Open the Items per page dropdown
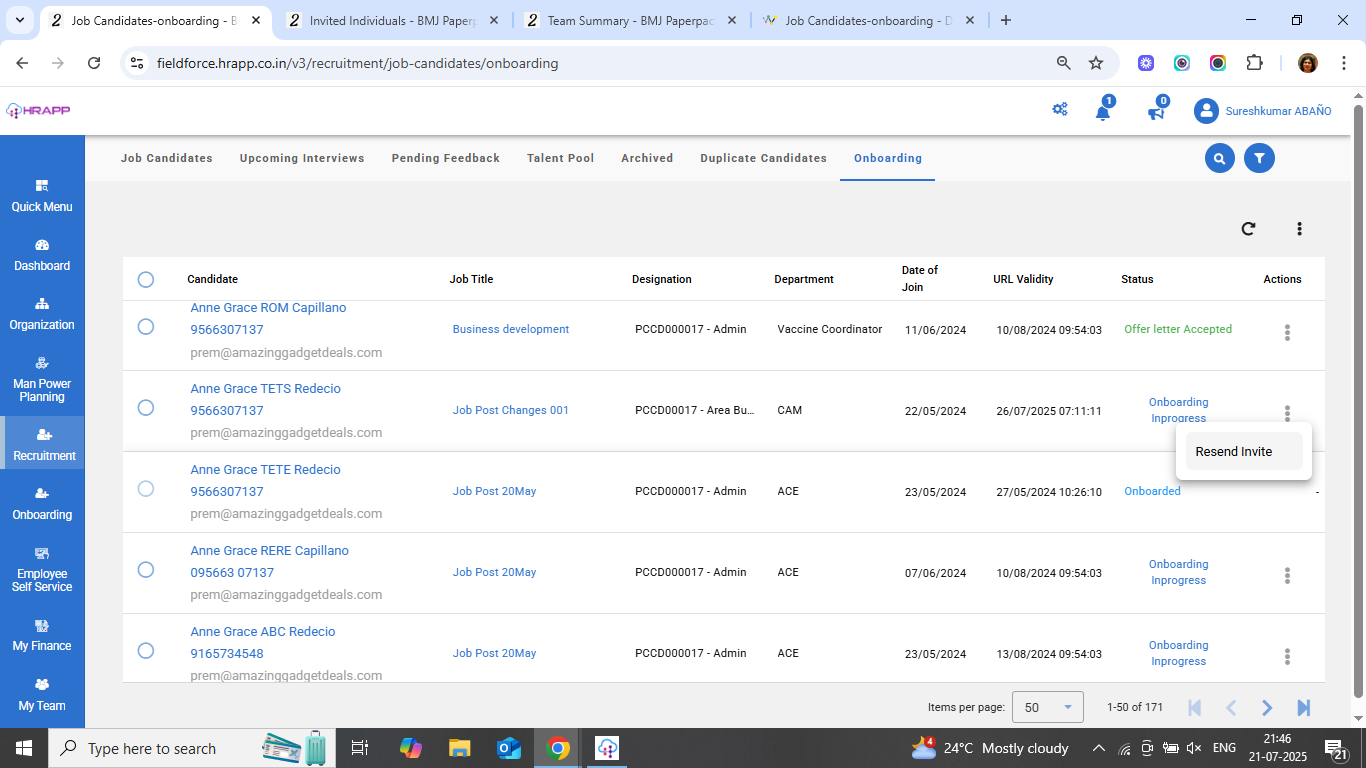Screen dimensions: 1366x768 coord(1047,707)
